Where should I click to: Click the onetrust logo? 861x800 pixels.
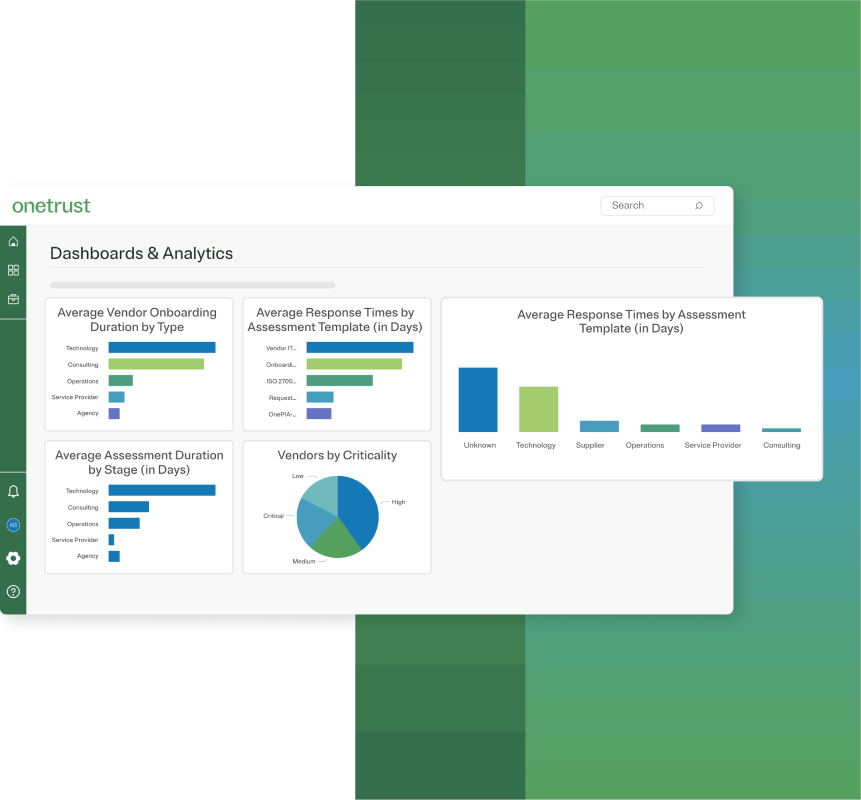(x=51, y=206)
